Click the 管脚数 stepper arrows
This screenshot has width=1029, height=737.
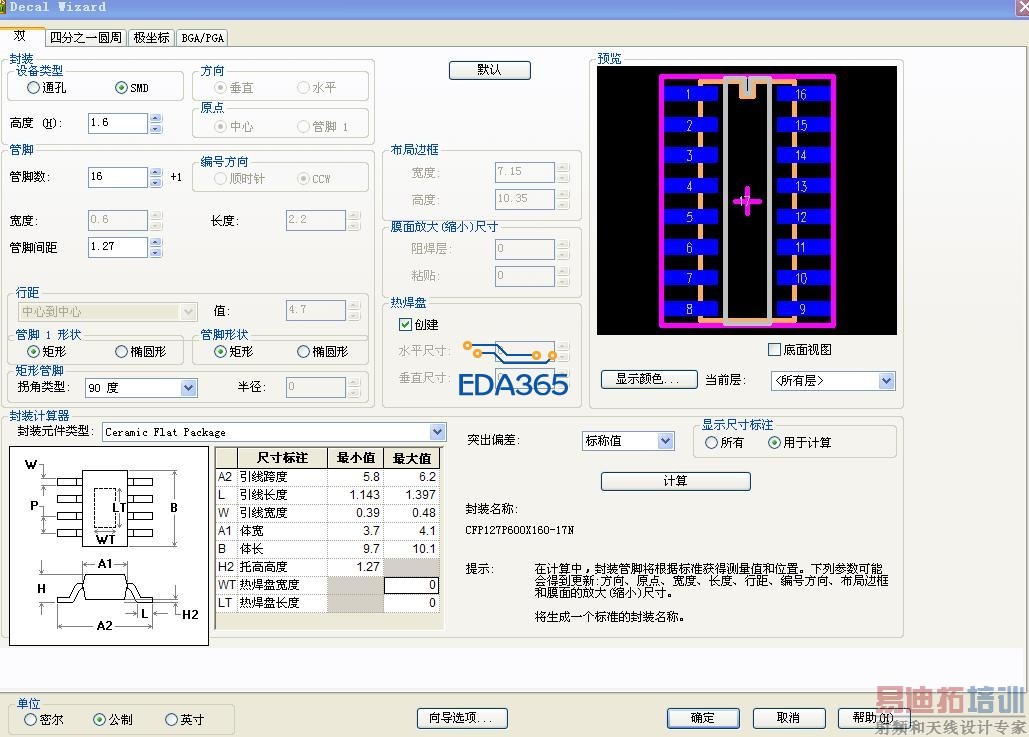[156, 177]
